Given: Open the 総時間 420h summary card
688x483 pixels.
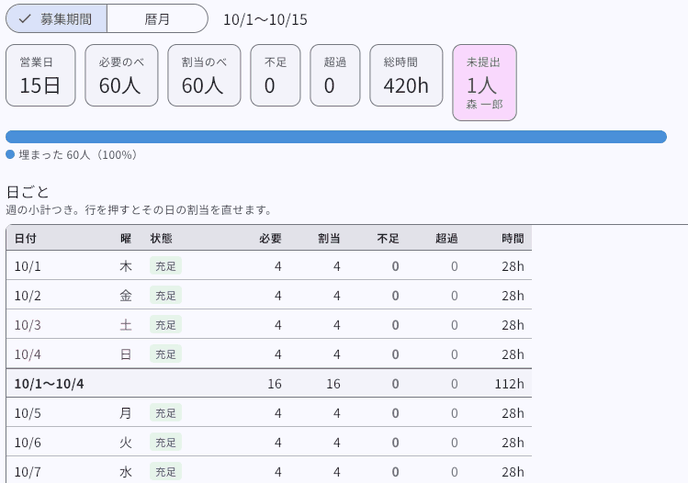Looking at the screenshot, I should click(x=406, y=75).
